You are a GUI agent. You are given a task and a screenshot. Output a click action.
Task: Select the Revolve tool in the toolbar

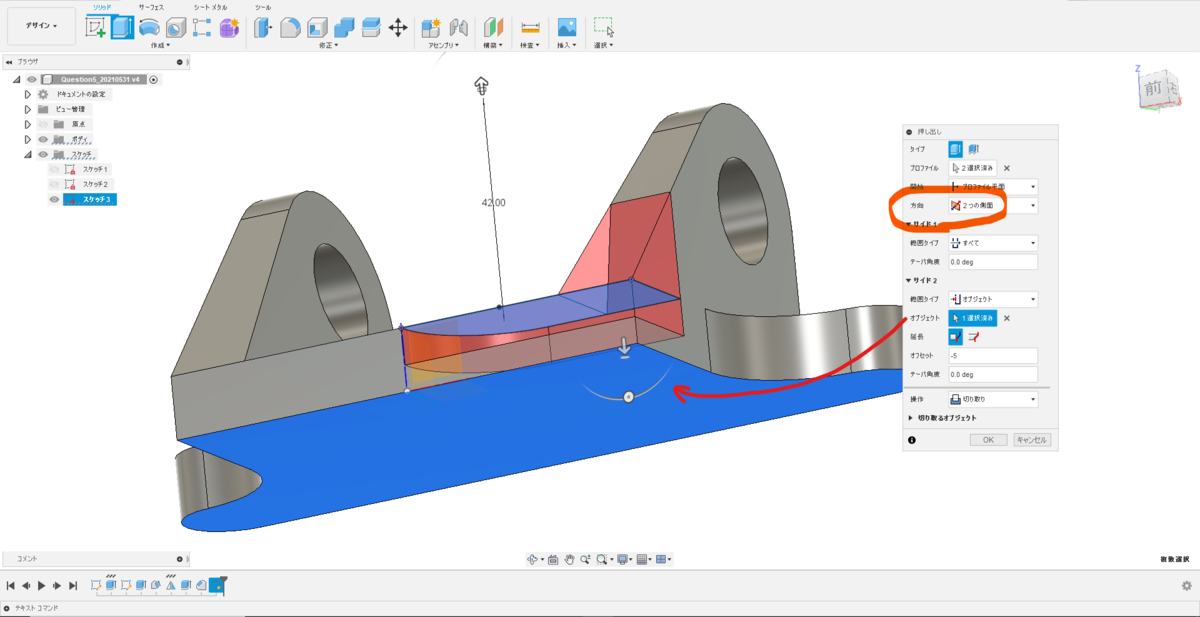coord(149,28)
